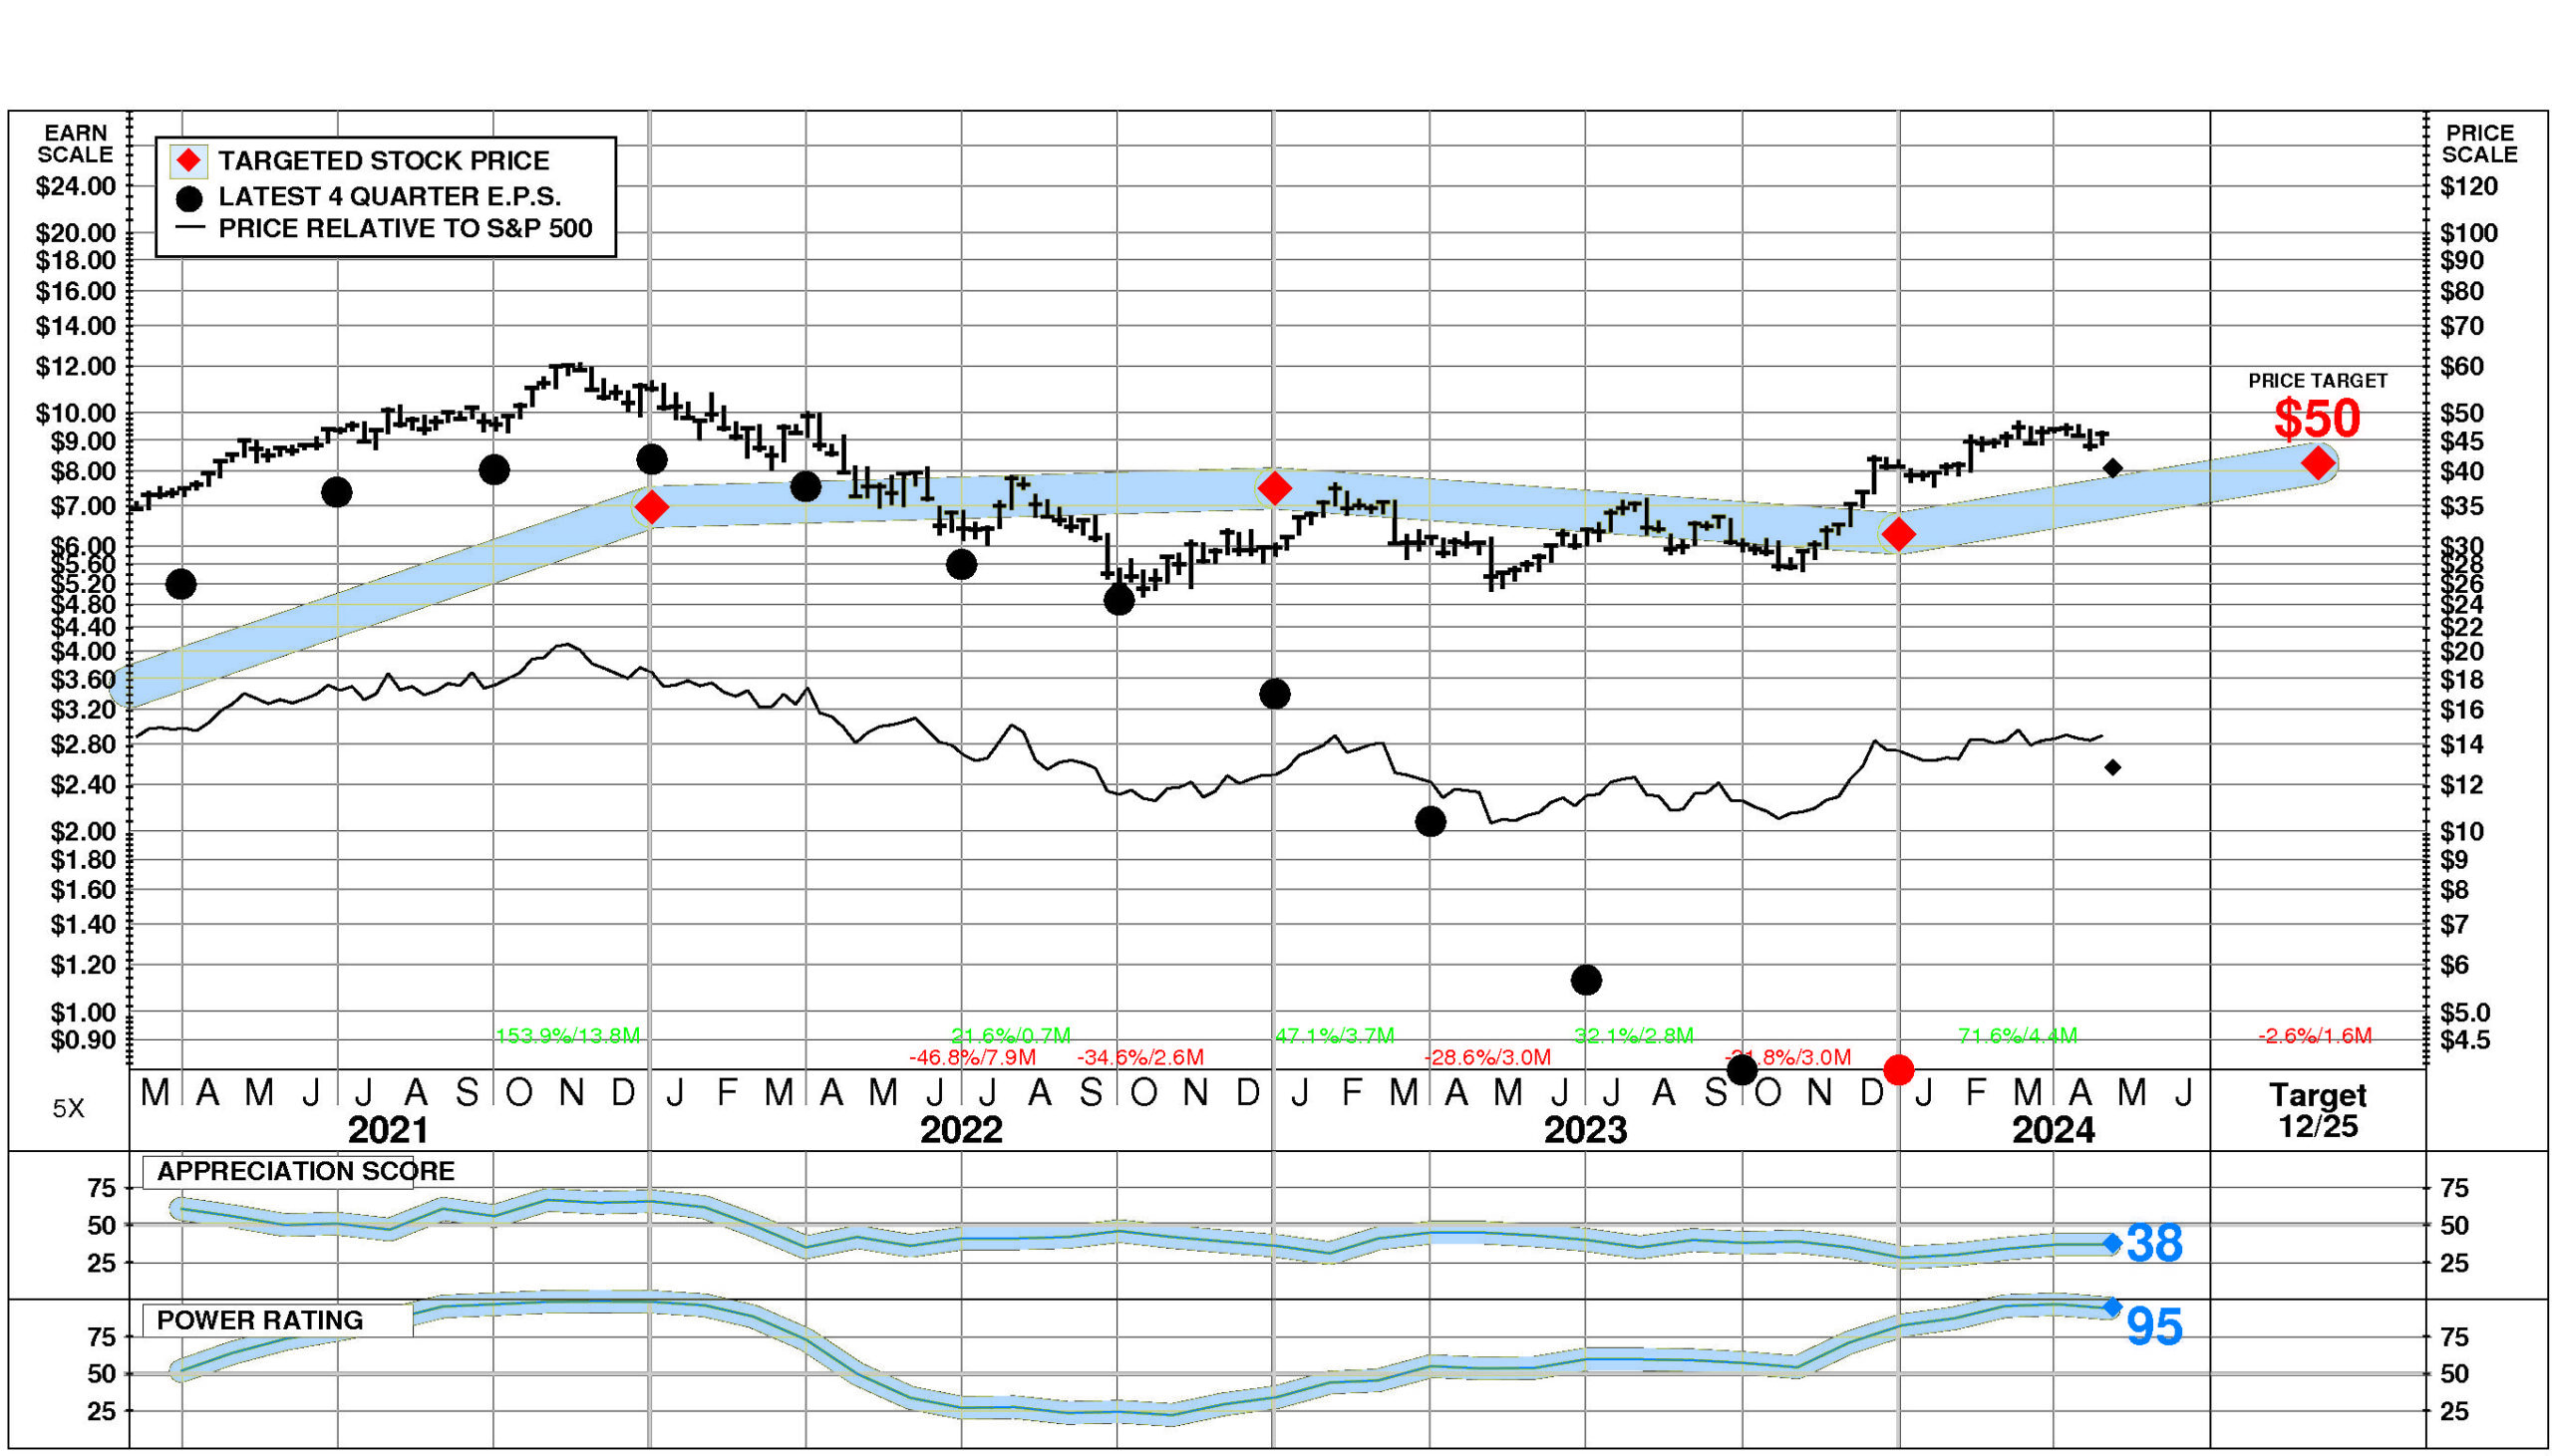Click the 5X scale label at bottom left

(x=68, y=1108)
